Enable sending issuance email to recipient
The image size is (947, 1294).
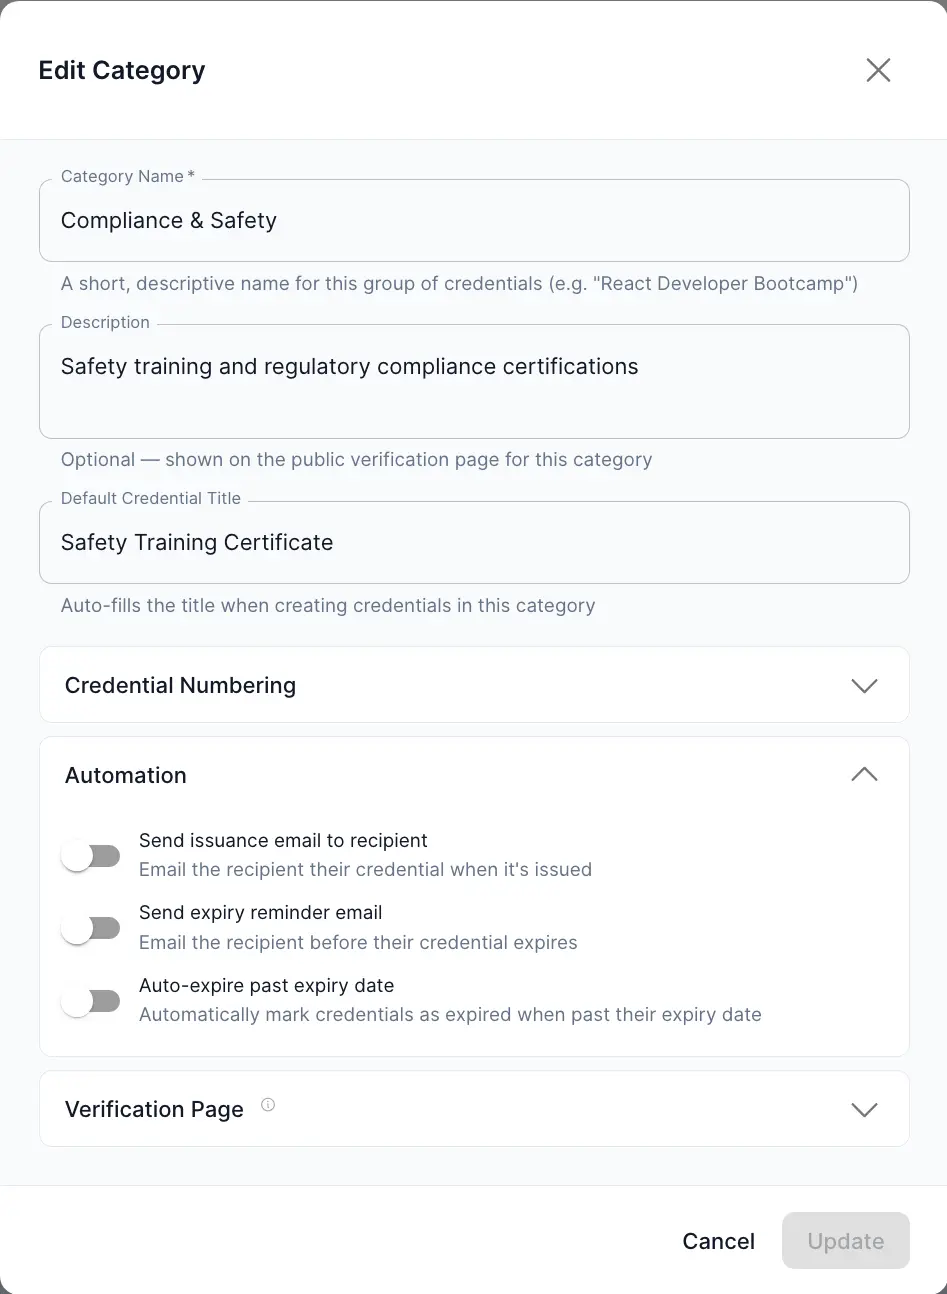pyautogui.click(x=91, y=855)
